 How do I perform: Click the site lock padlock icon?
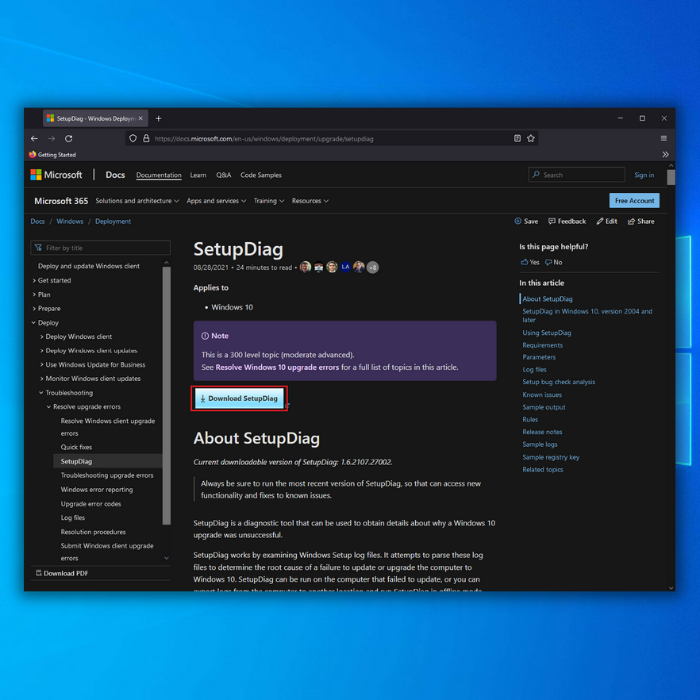point(146,138)
